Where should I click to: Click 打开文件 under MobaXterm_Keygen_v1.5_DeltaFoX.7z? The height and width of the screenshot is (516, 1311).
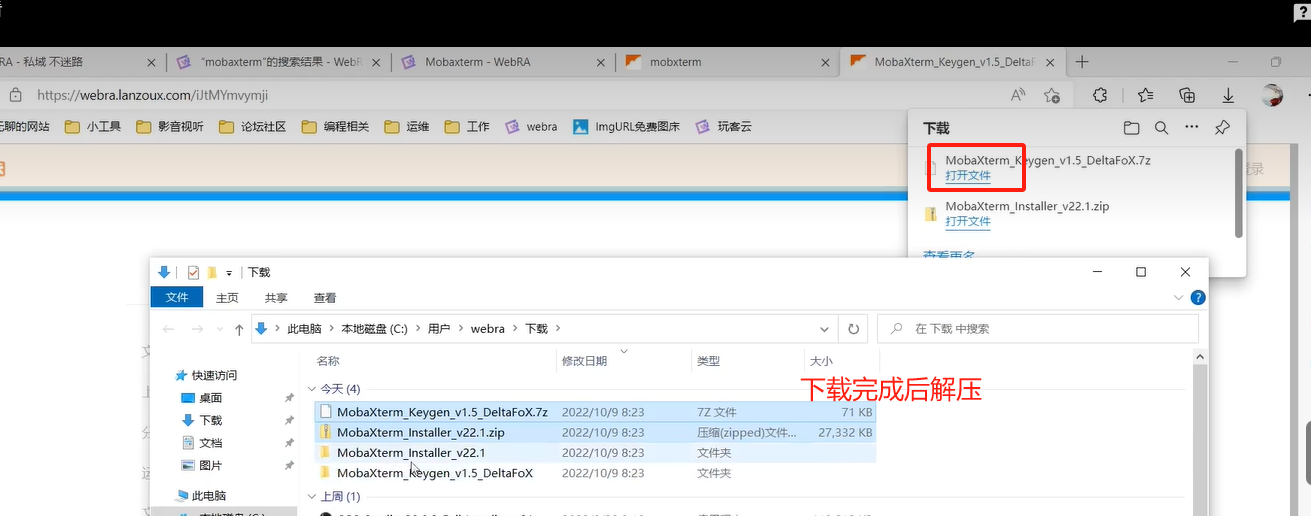pyautogui.click(x=968, y=176)
